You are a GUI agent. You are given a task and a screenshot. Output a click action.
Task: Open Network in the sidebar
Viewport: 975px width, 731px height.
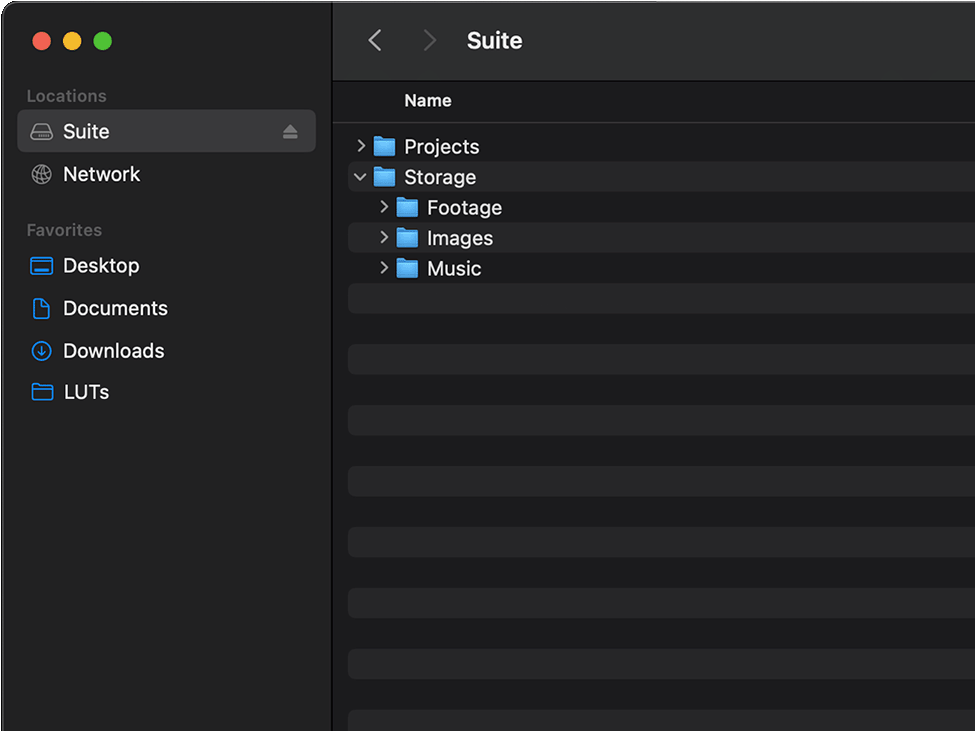(101, 174)
